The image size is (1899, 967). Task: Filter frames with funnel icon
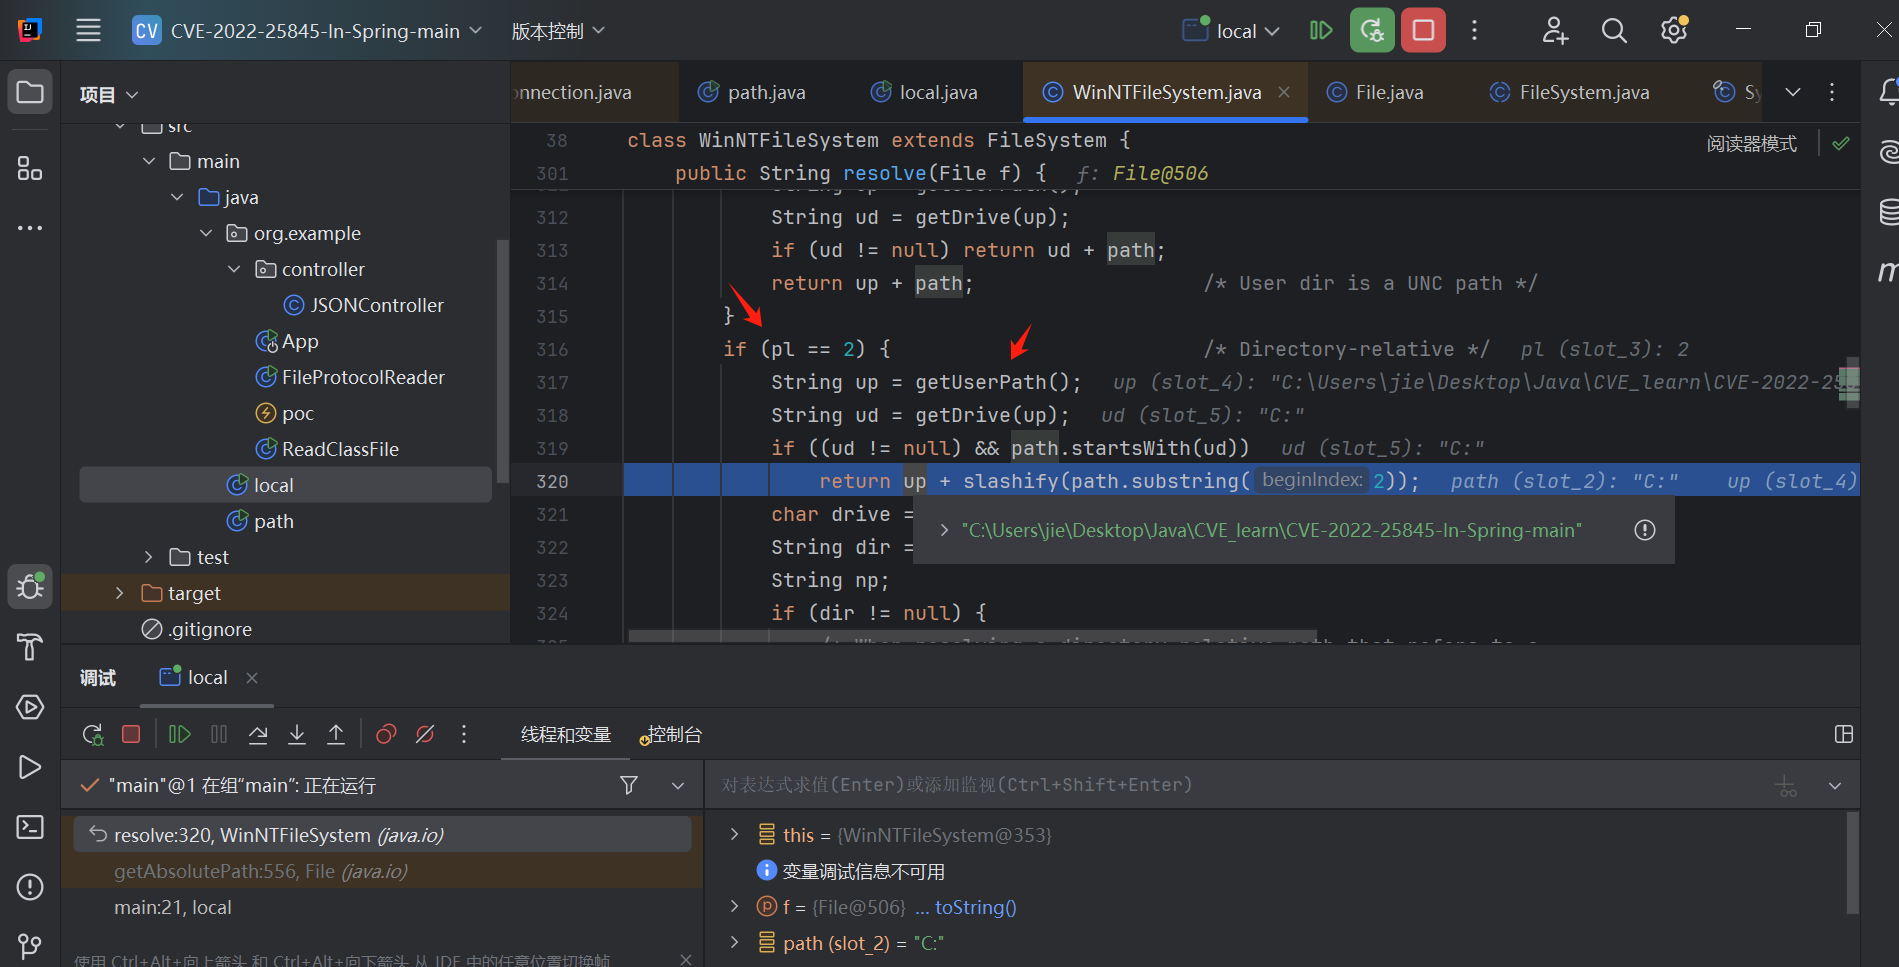[x=629, y=785]
